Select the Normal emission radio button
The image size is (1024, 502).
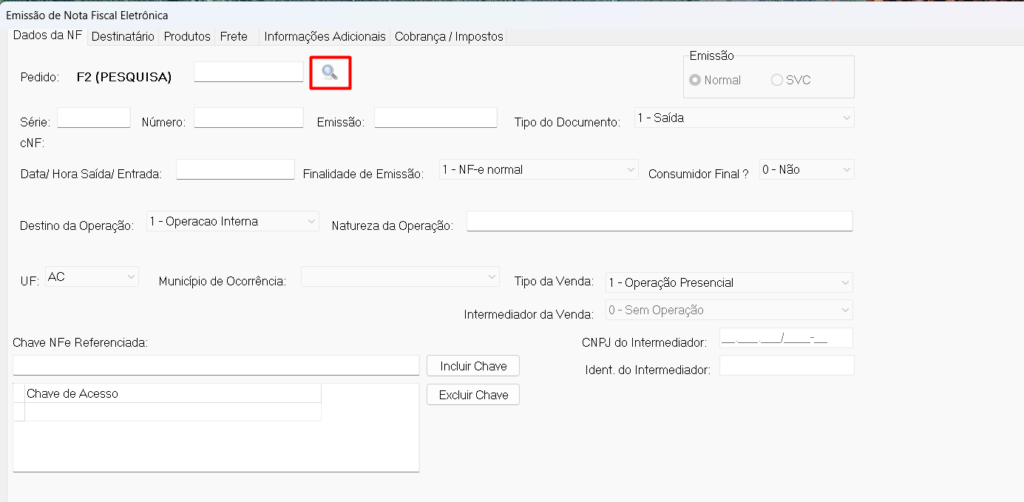click(x=695, y=80)
